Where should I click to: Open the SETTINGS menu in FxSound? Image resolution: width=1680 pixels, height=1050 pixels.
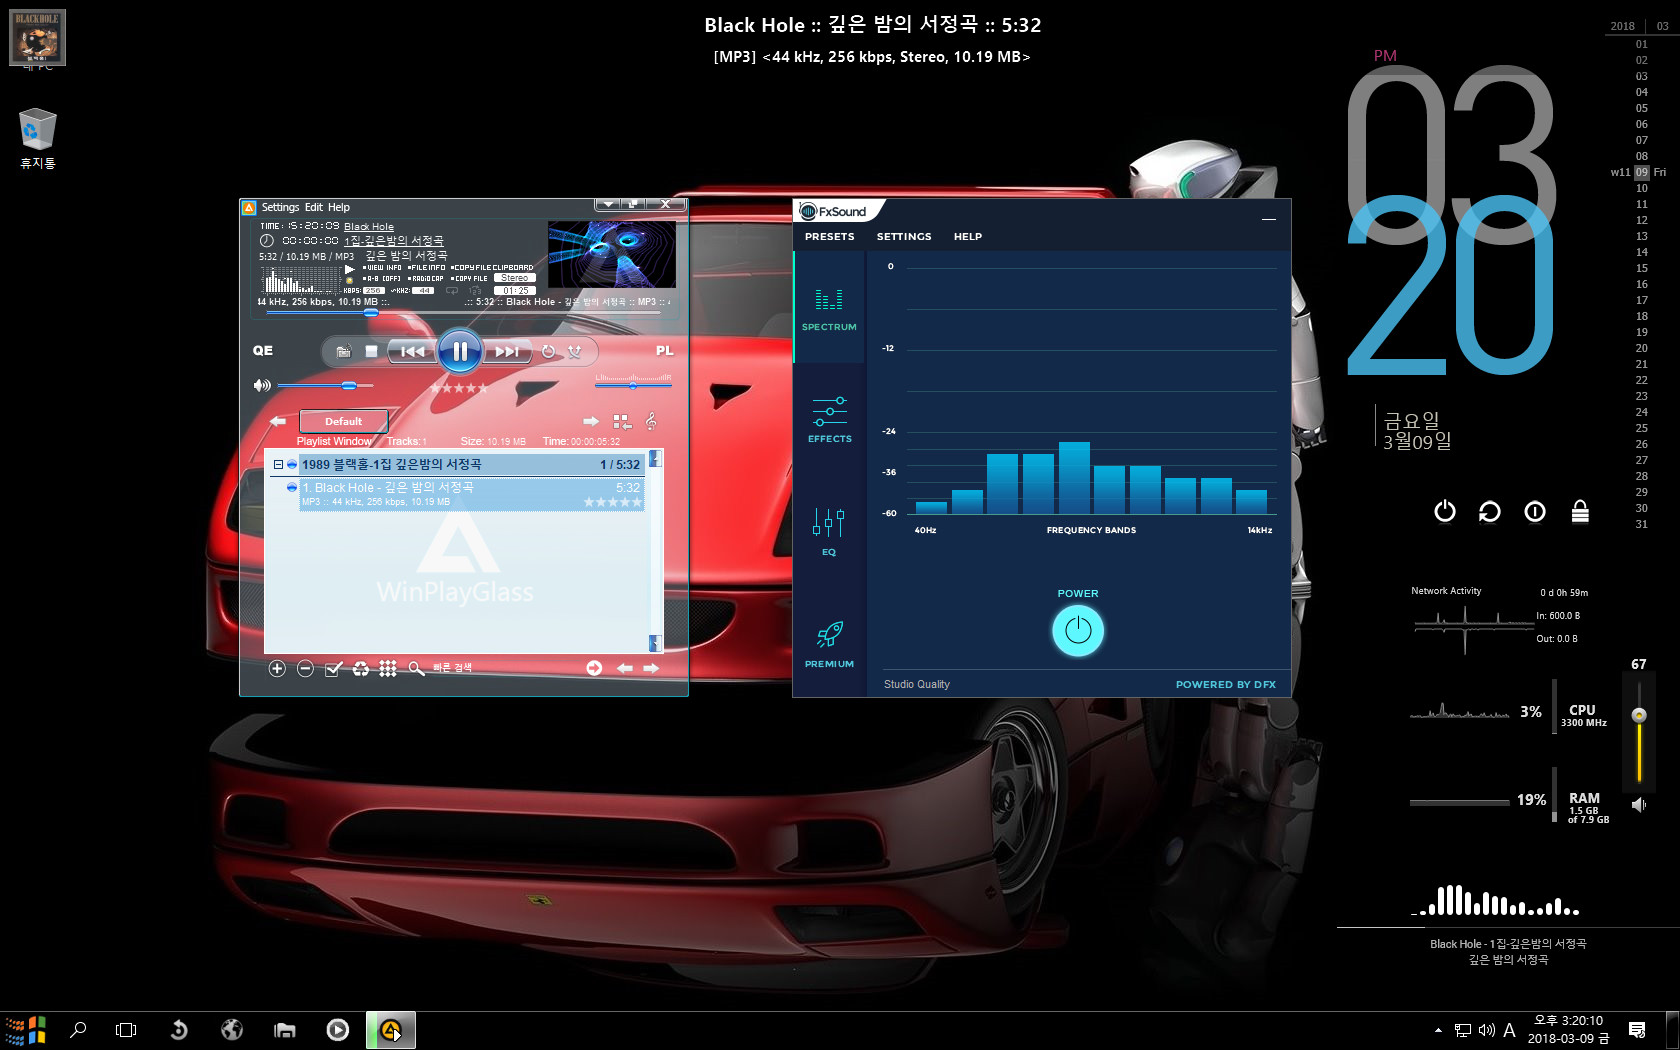[x=904, y=237]
